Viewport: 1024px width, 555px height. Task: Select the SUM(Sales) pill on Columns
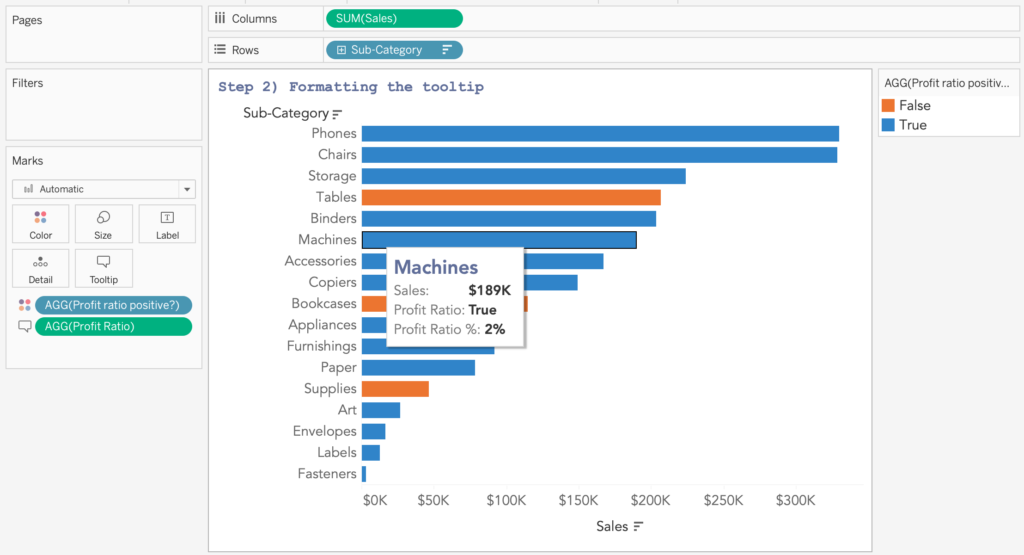pyautogui.click(x=393, y=18)
